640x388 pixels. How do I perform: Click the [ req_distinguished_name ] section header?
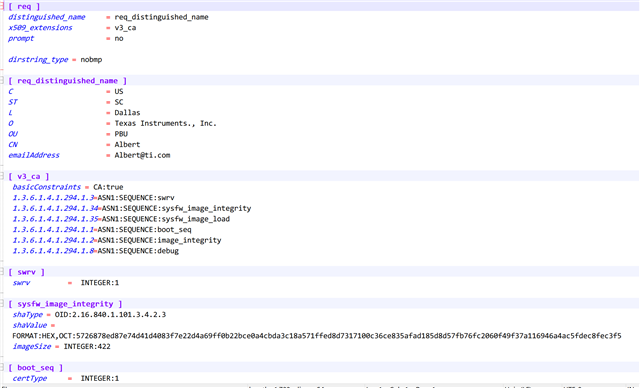pos(67,81)
